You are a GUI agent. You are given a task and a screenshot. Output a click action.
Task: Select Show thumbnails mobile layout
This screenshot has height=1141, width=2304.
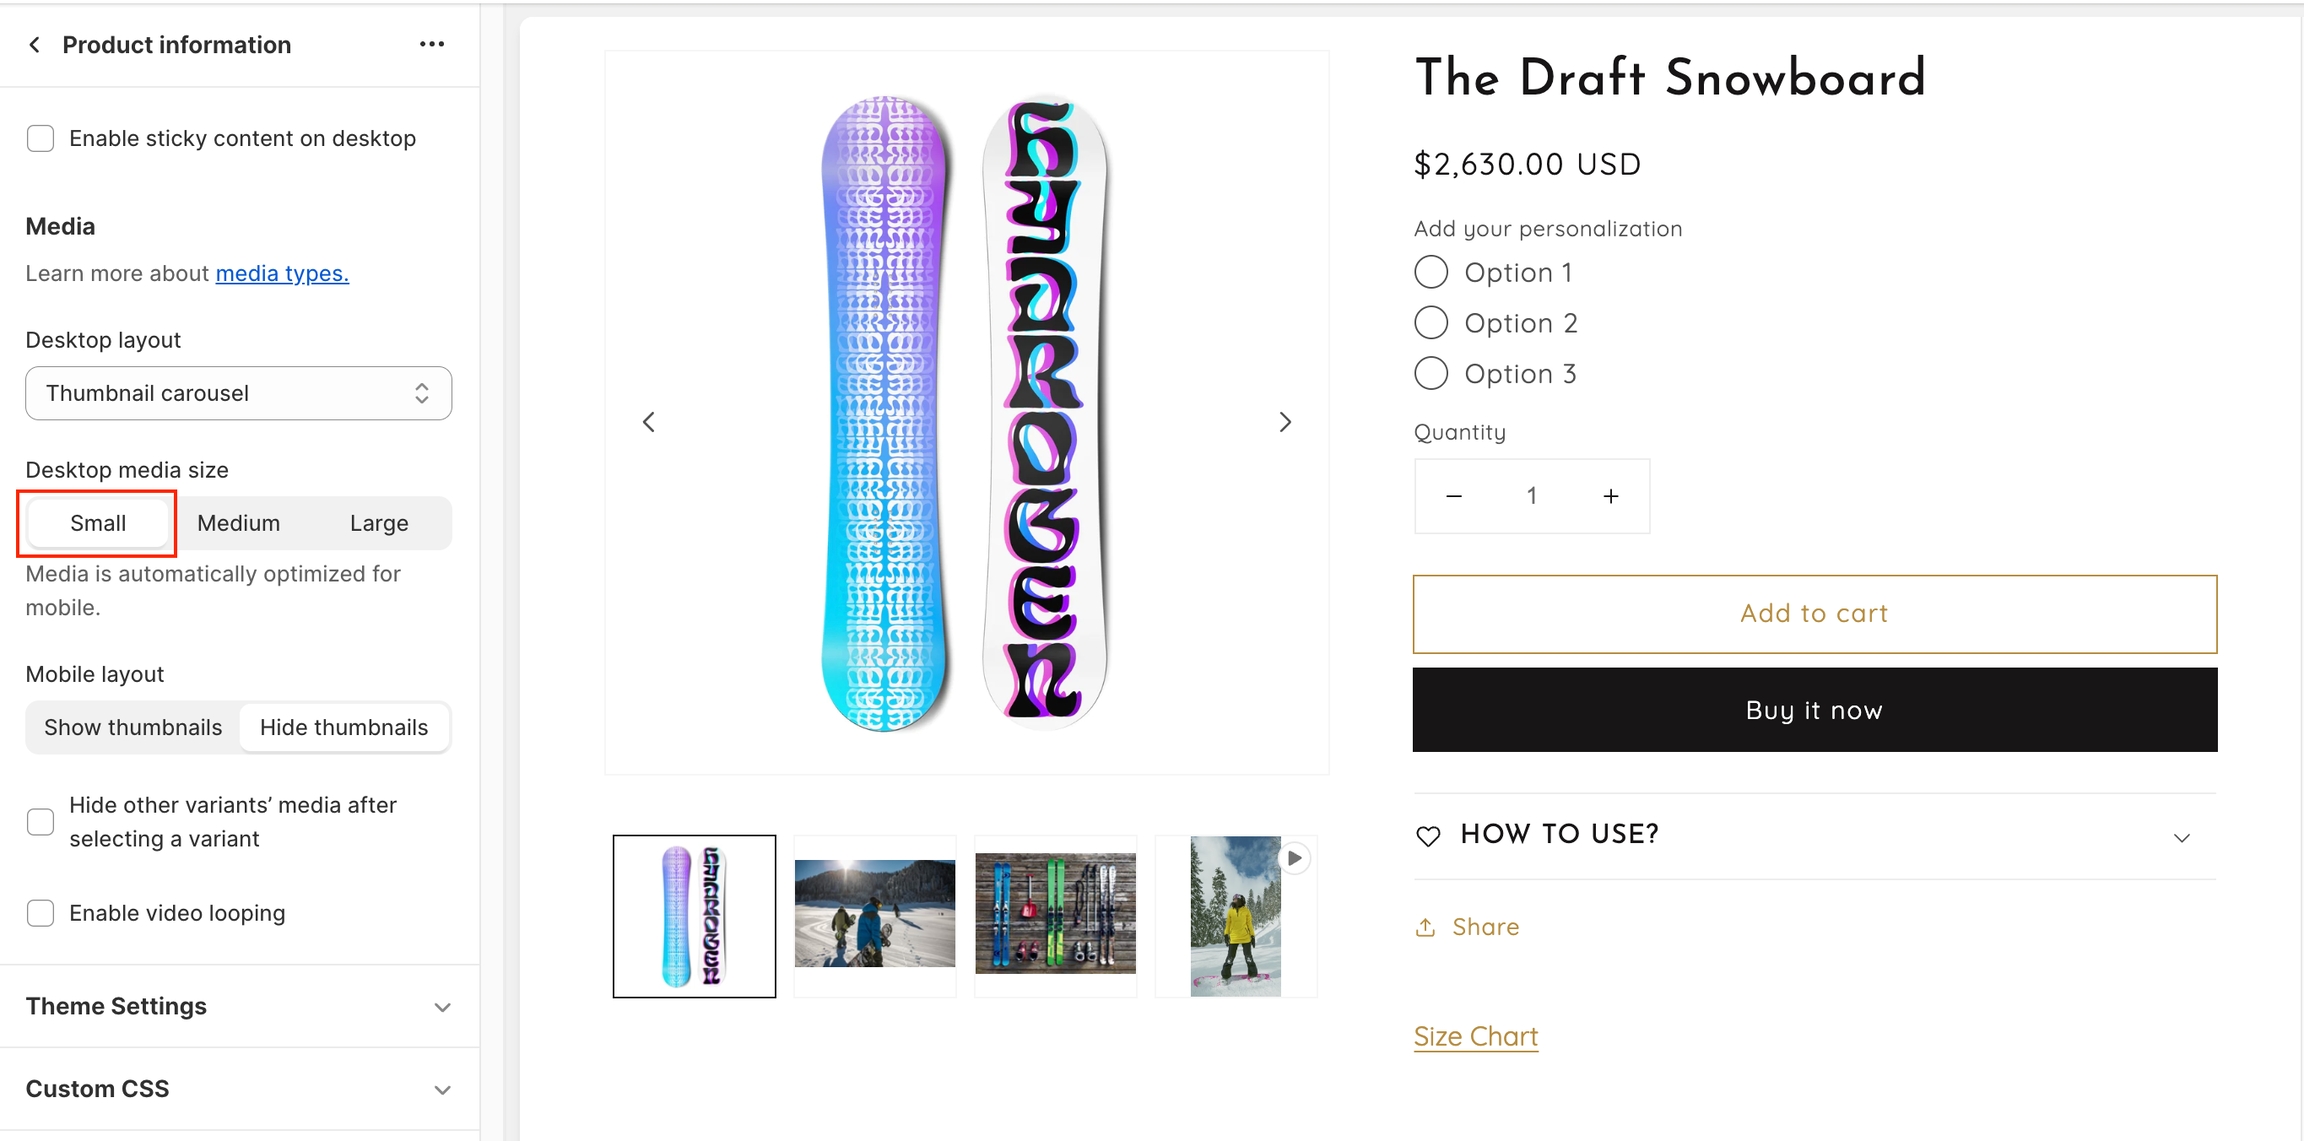pyautogui.click(x=133, y=727)
